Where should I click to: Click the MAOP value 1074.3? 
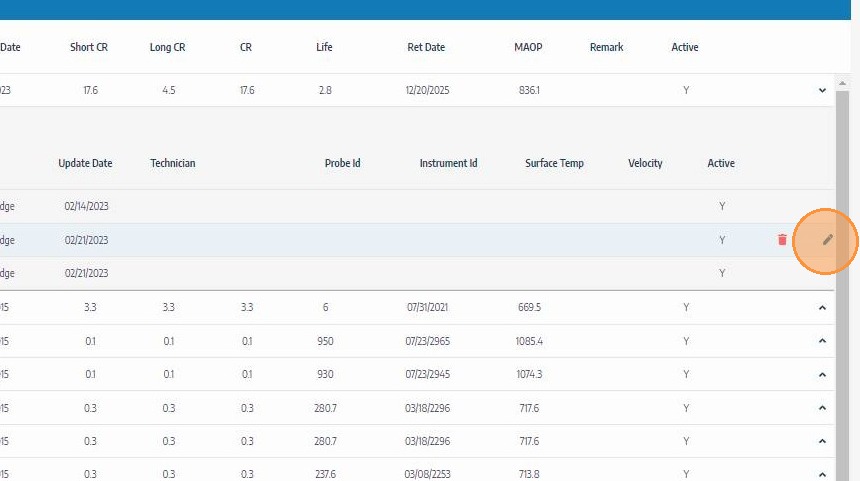pos(529,374)
